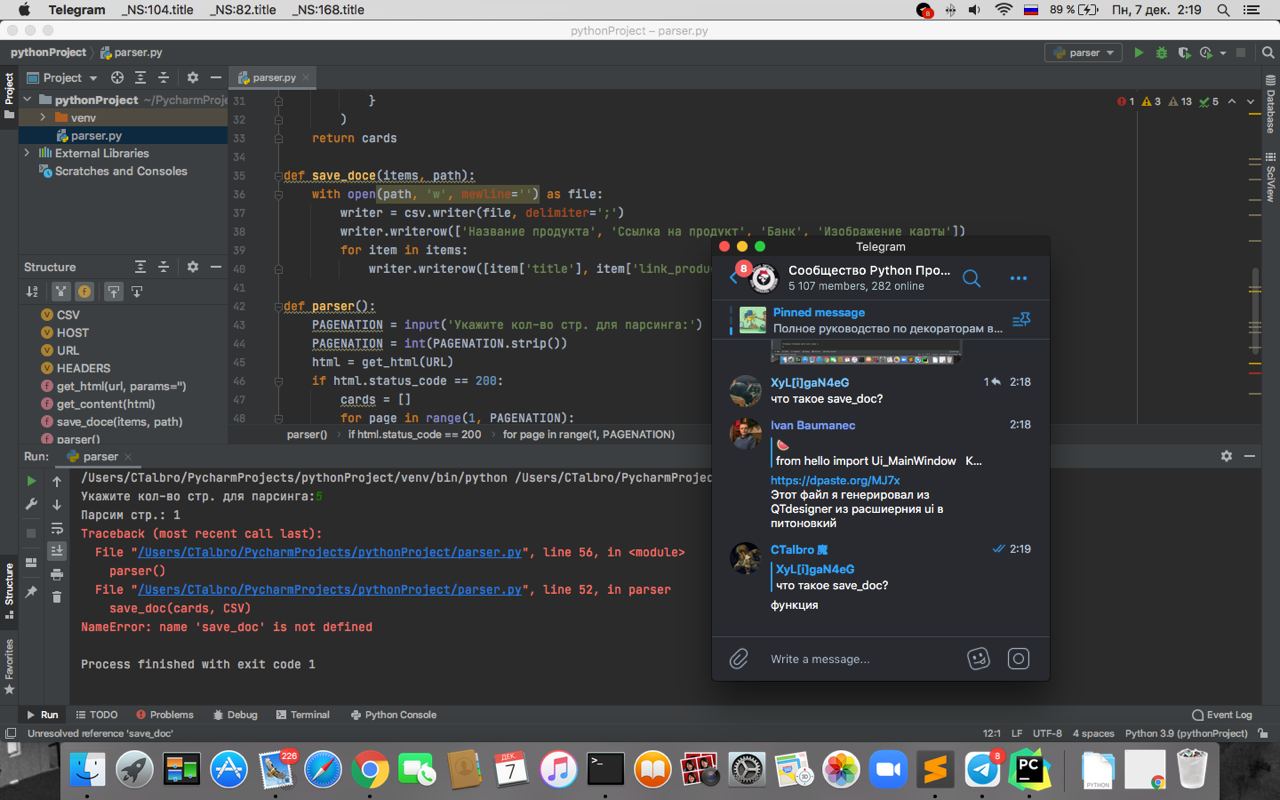Viewport: 1280px width, 800px height.
Task: Collapse the pythonProject root node
Action: [27, 100]
